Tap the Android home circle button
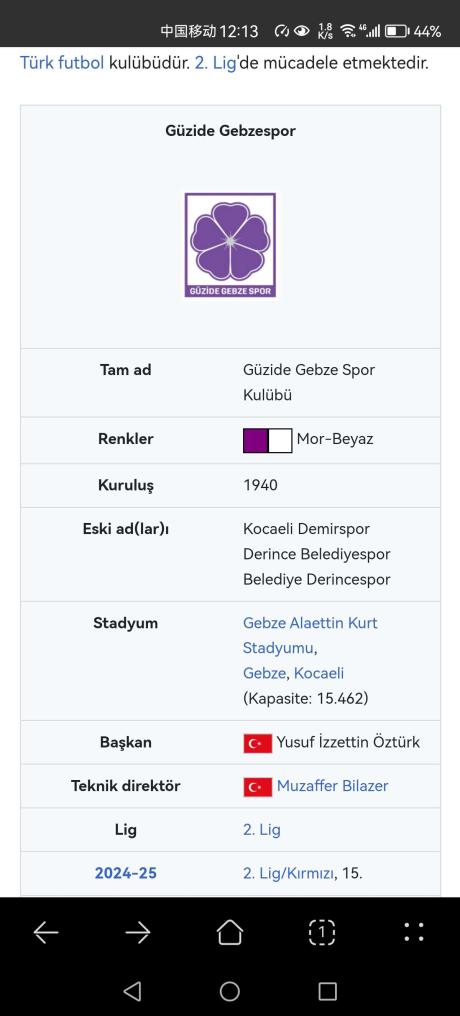 pos(230,991)
